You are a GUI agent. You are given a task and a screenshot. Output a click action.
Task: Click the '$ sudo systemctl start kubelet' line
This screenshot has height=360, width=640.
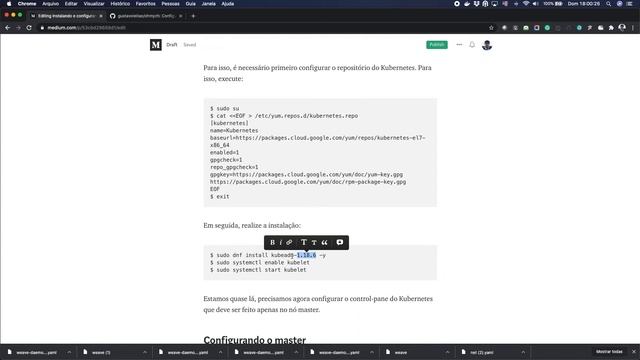tap(258, 270)
